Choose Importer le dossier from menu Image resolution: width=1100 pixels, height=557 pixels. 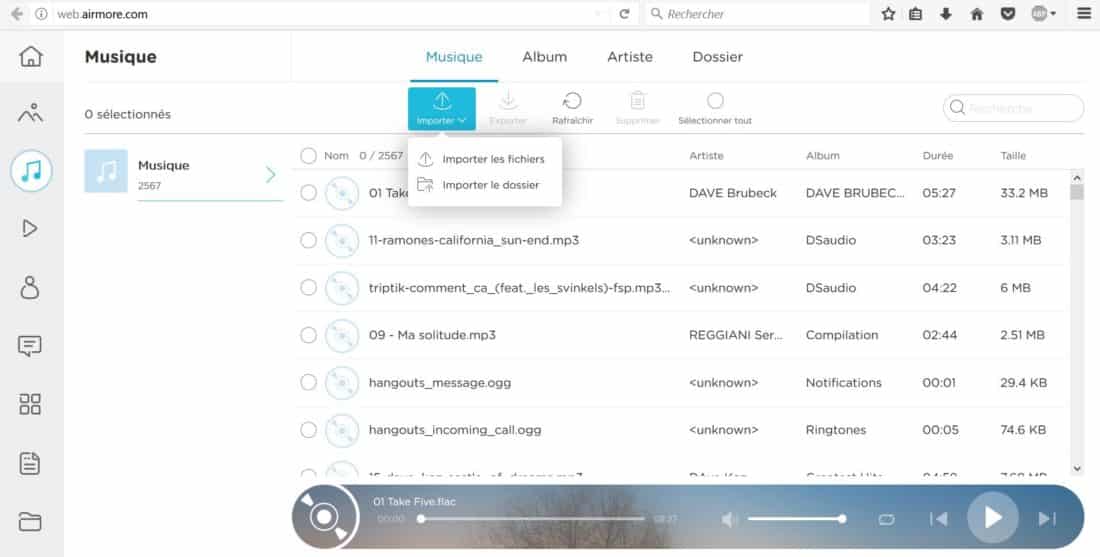coord(490,185)
